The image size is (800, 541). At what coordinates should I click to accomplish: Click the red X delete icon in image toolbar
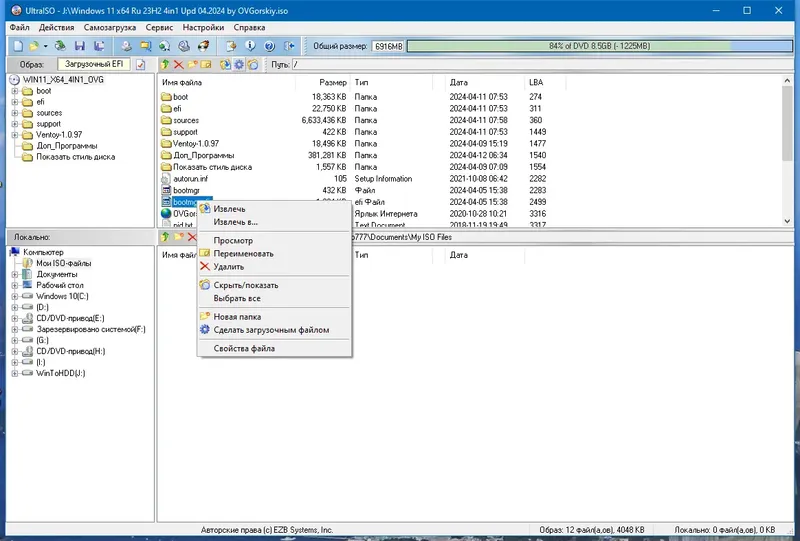point(179,65)
